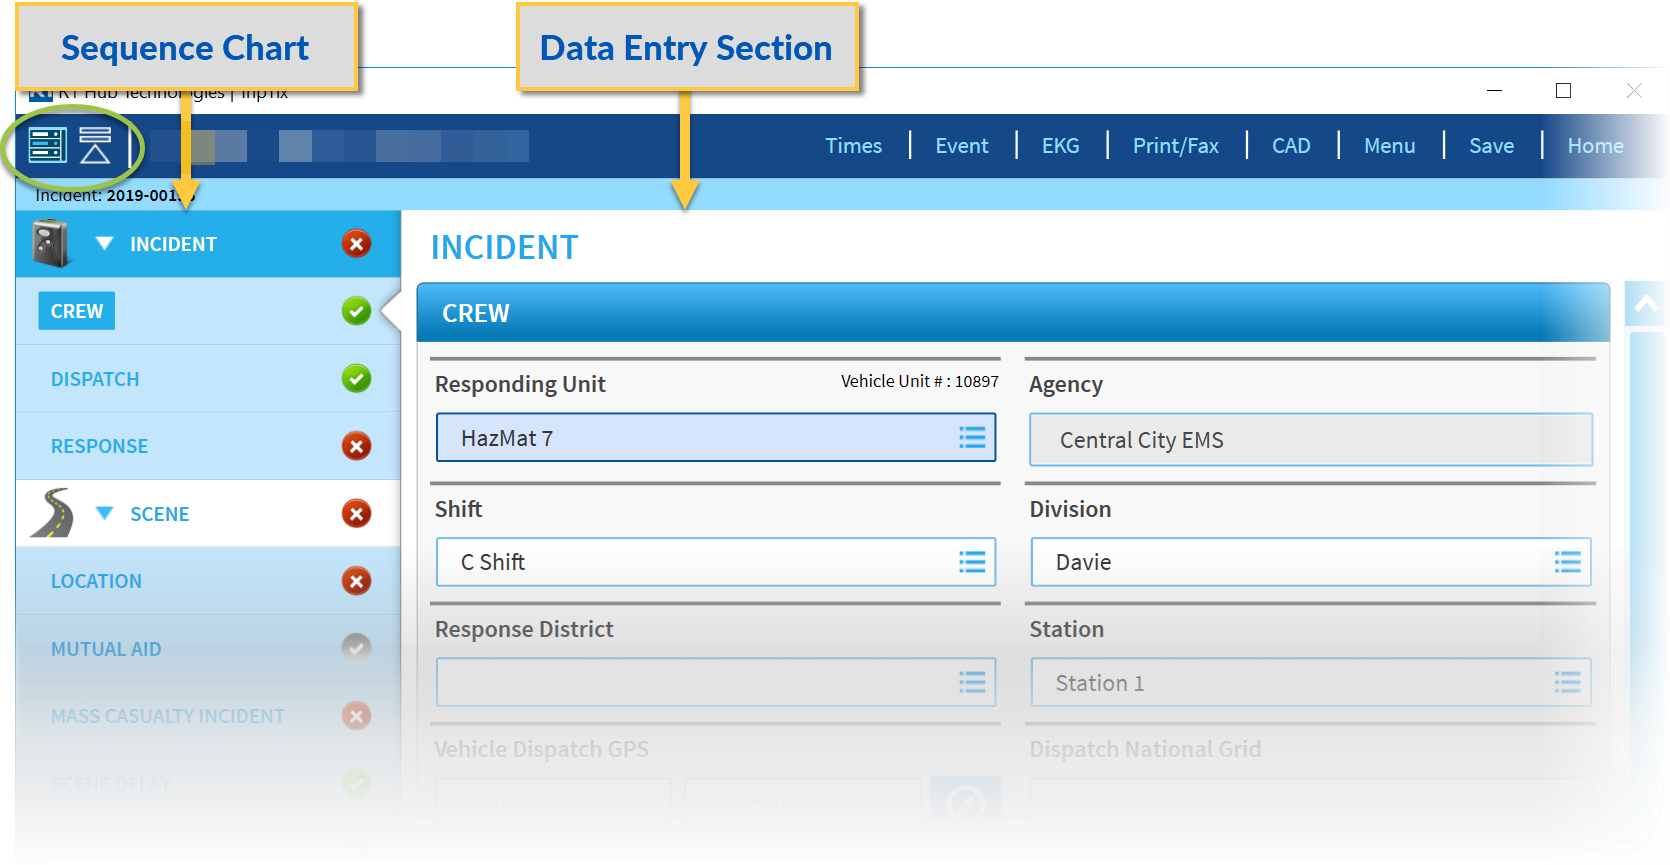1670x865 pixels.
Task: Click the Central City EMS Agency field
Action: [x=1311, y=440]
